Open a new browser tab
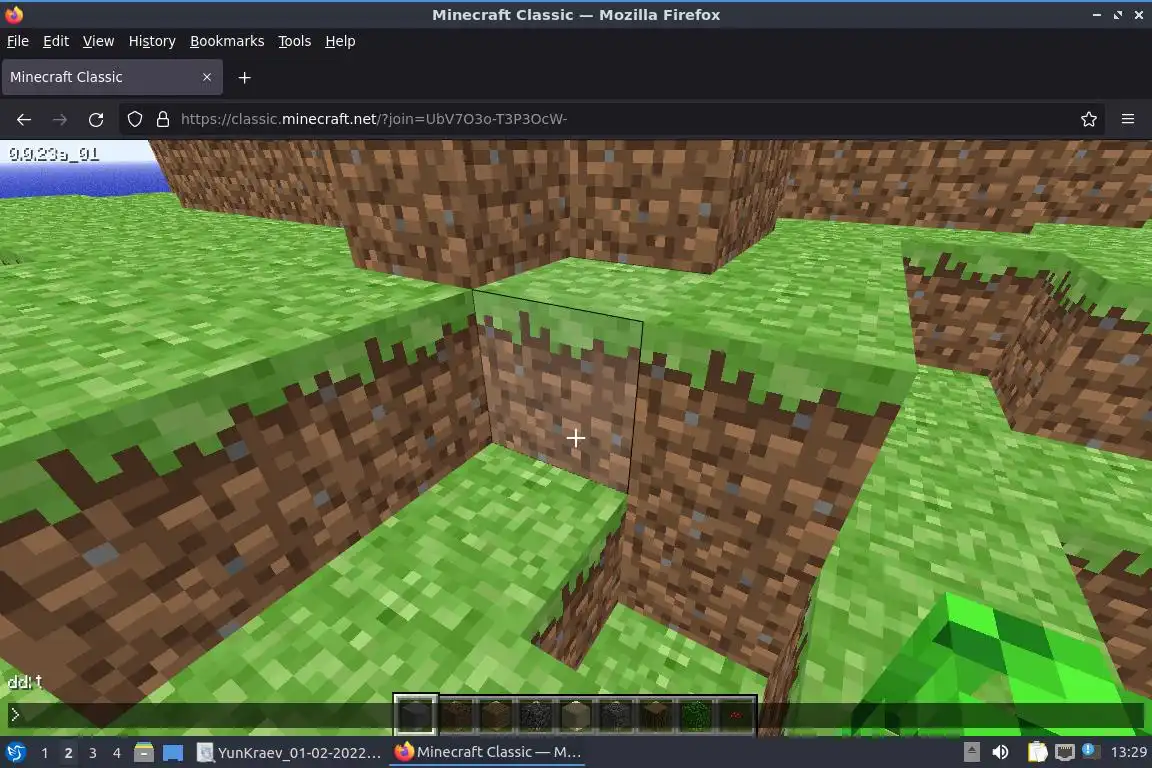This screenshot has height=768, width=1152. pos(245,77)
